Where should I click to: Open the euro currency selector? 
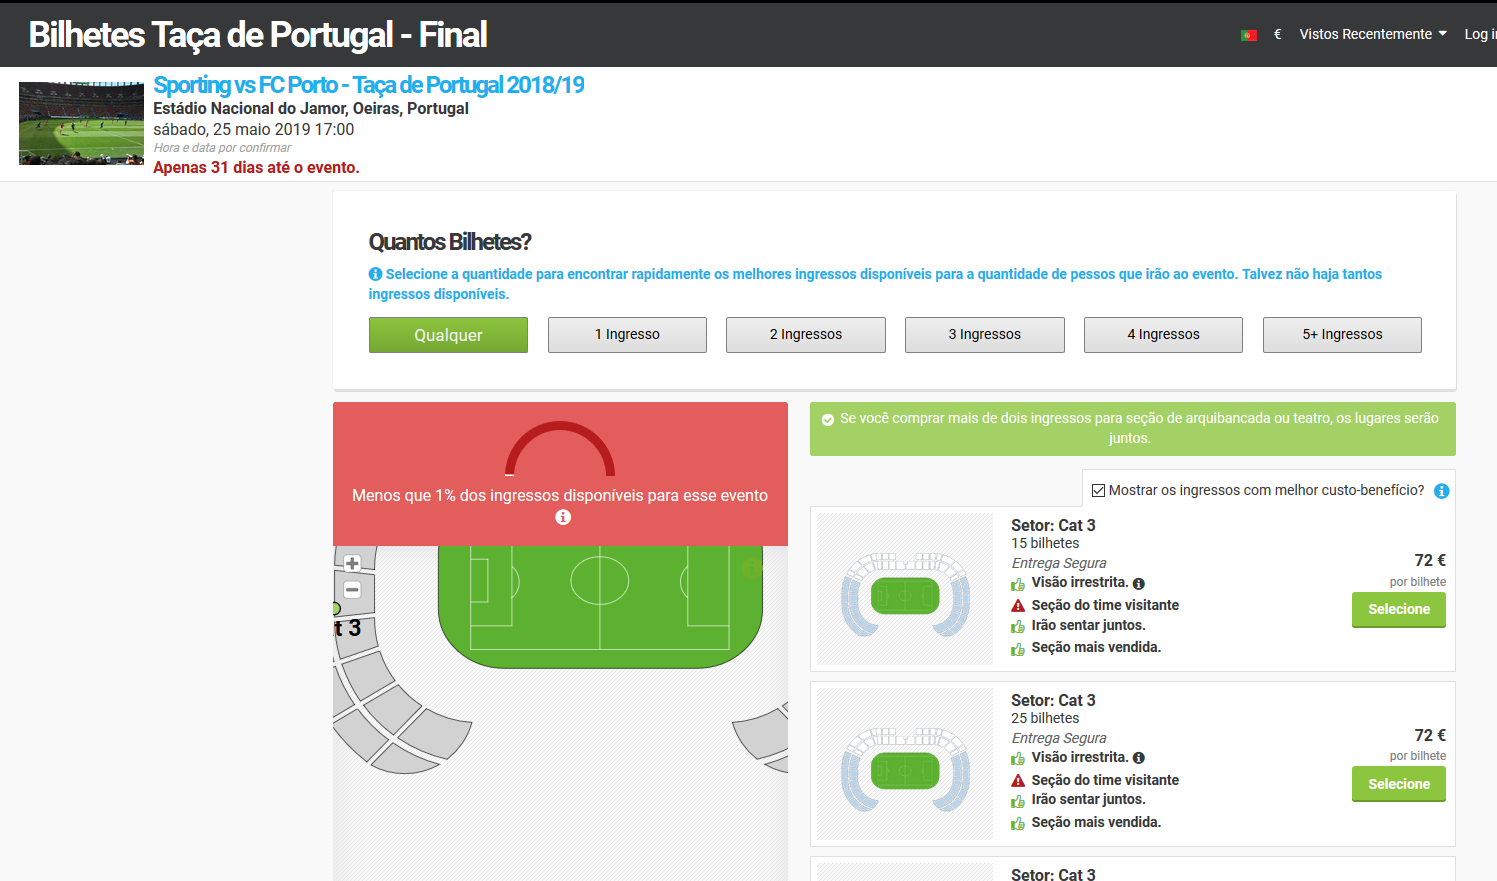1278,34
